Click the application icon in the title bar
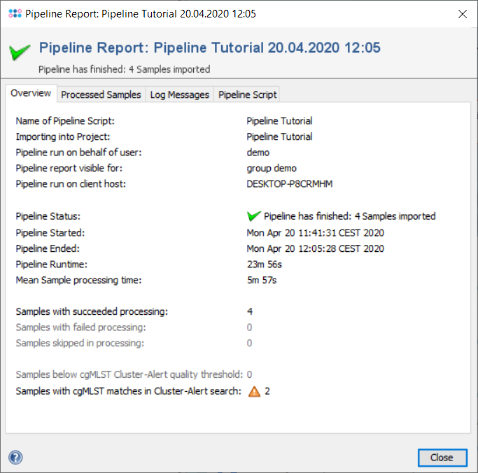Screen dimensions: 478x473 [15, 14]
